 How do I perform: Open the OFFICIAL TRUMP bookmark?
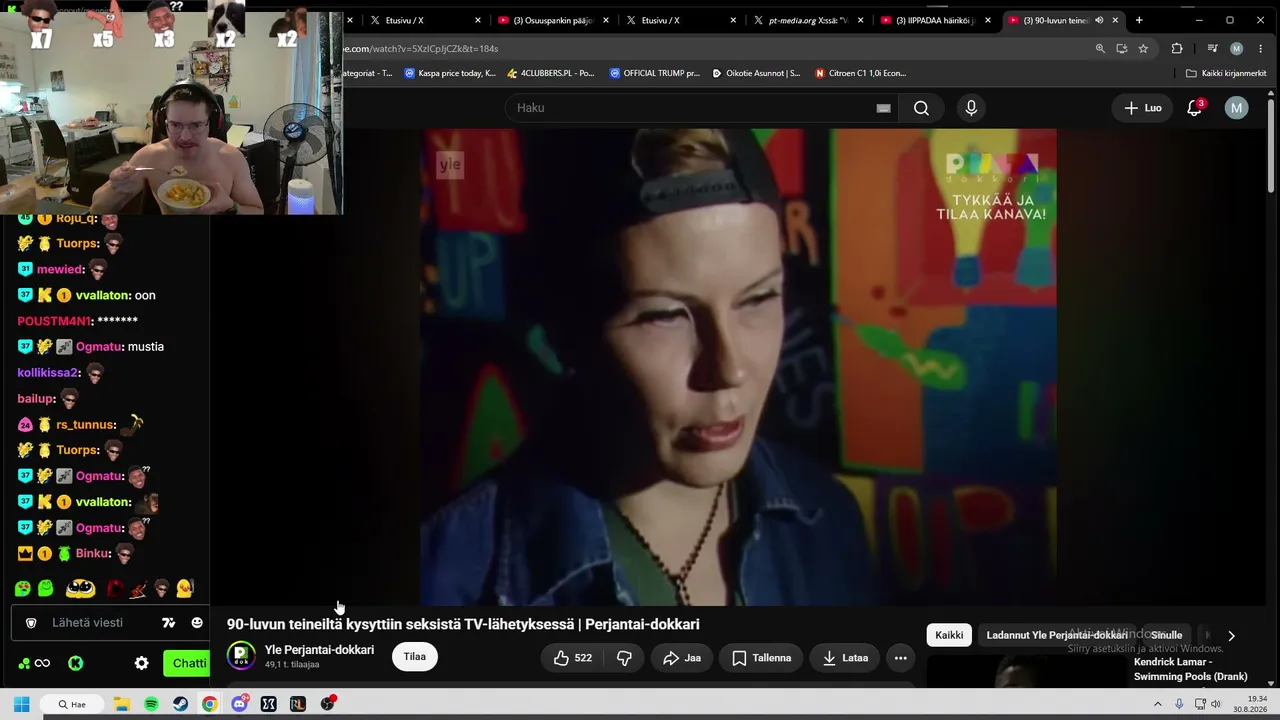click(x=655, y=73)
